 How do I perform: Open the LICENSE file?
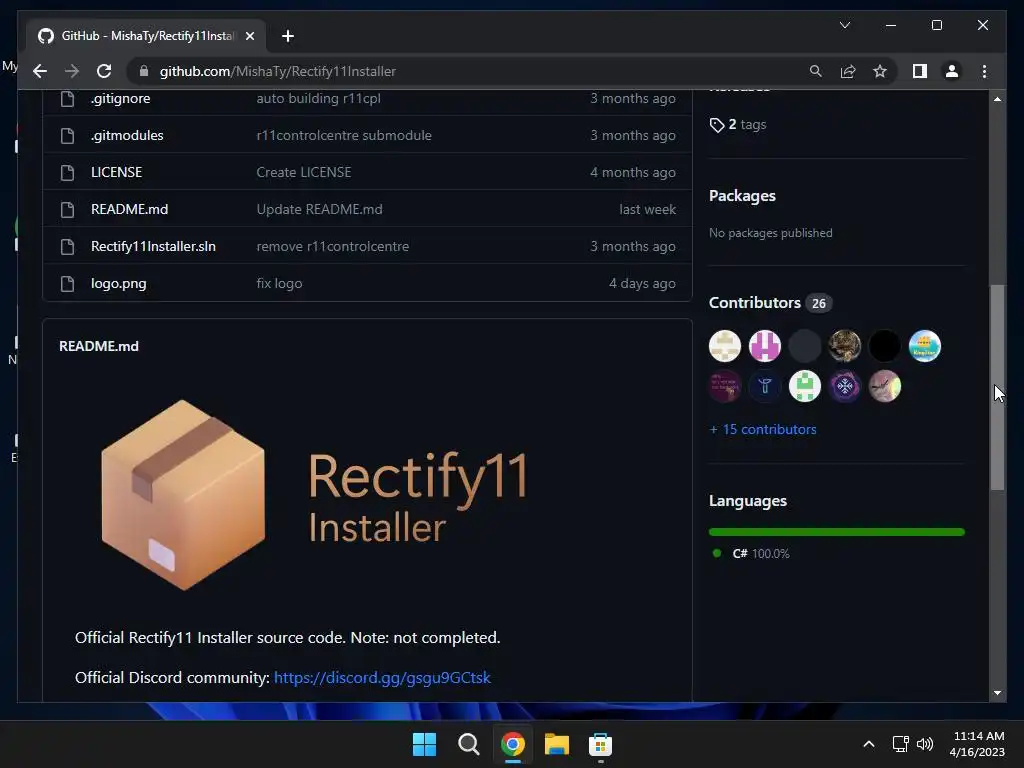tap(116, 172)
